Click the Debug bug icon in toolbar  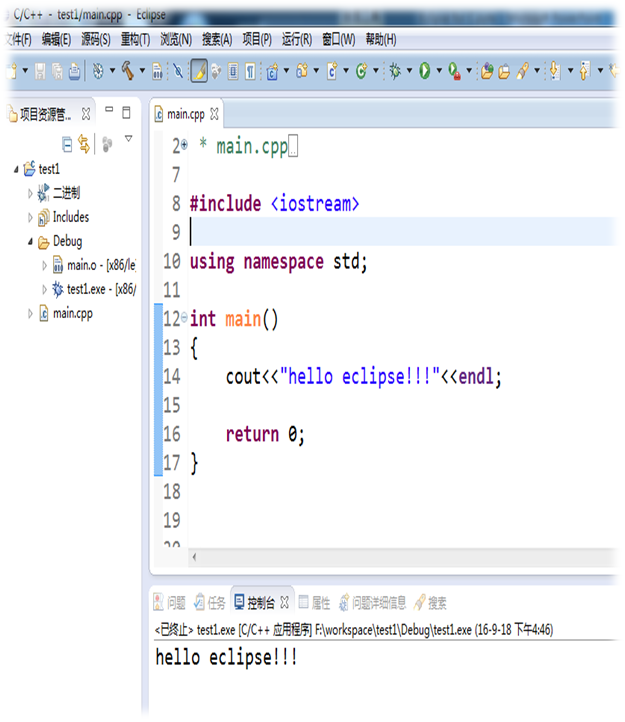[x=395, y=70]
